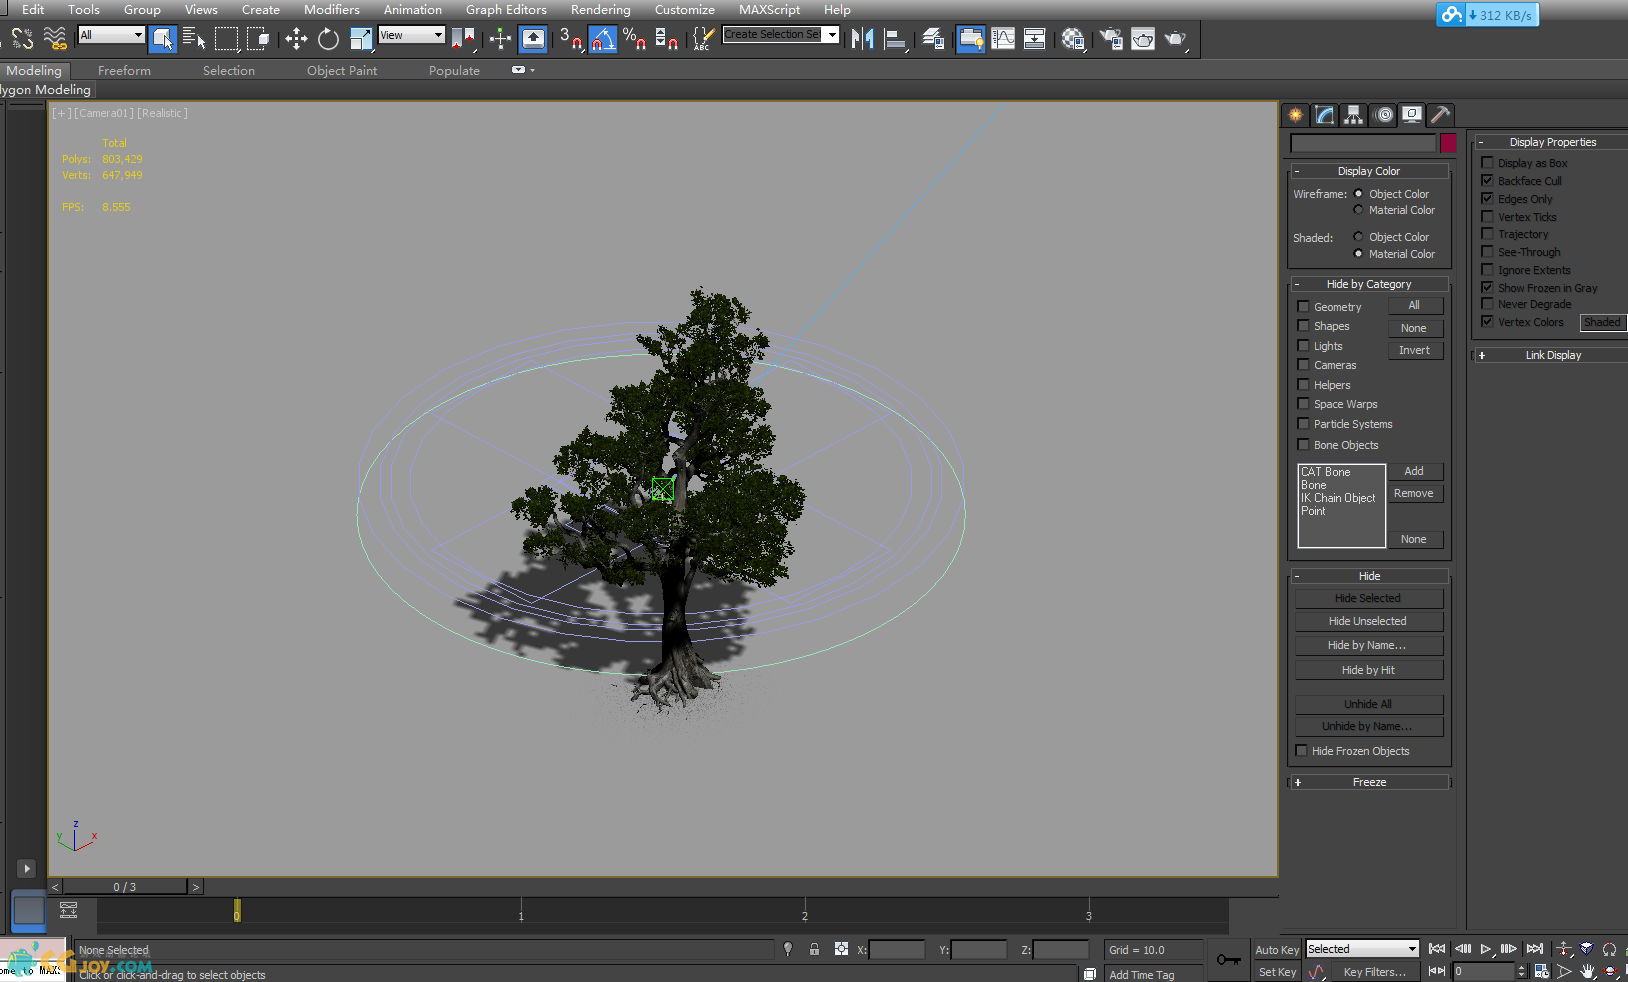The height and width of the screenshot is (982, 1628).
Task: Open the Modifiers menu
Action: [332, 10]
